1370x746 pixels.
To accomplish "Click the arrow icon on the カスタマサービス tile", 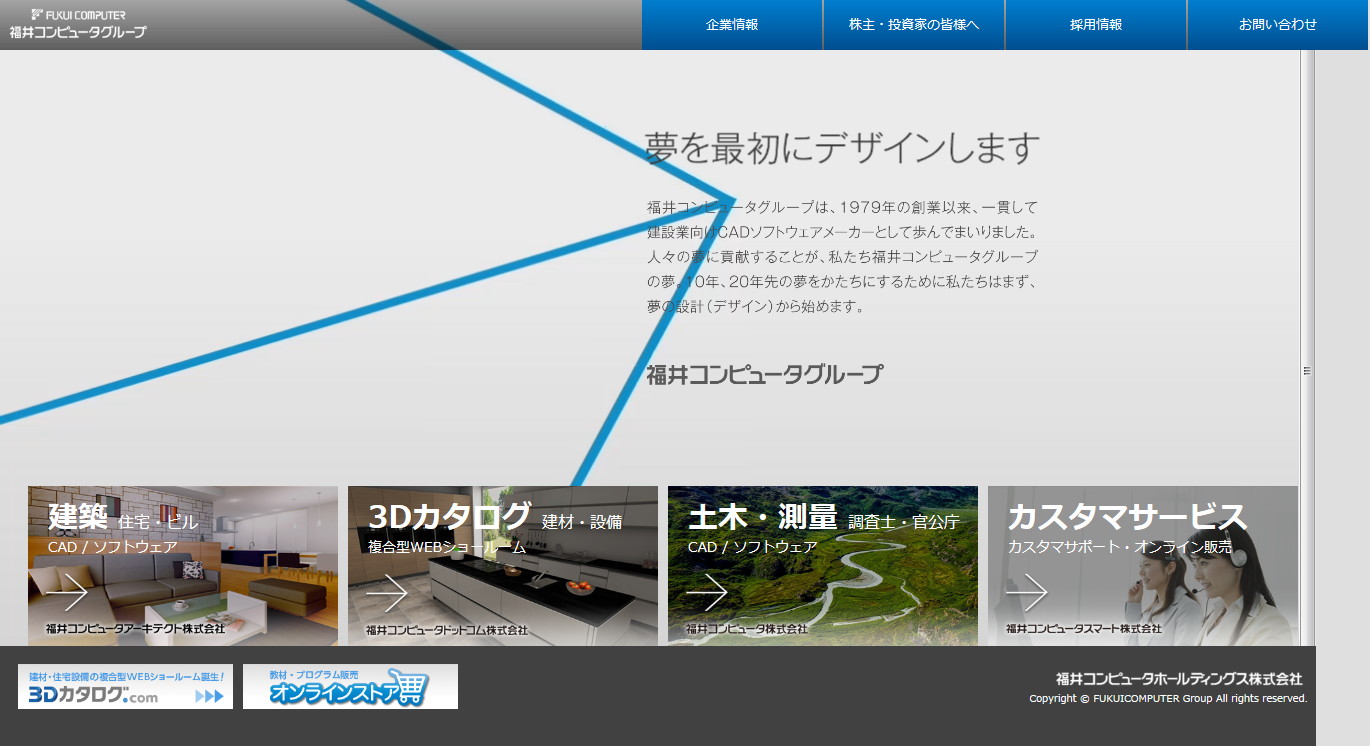I will 1027,592.
